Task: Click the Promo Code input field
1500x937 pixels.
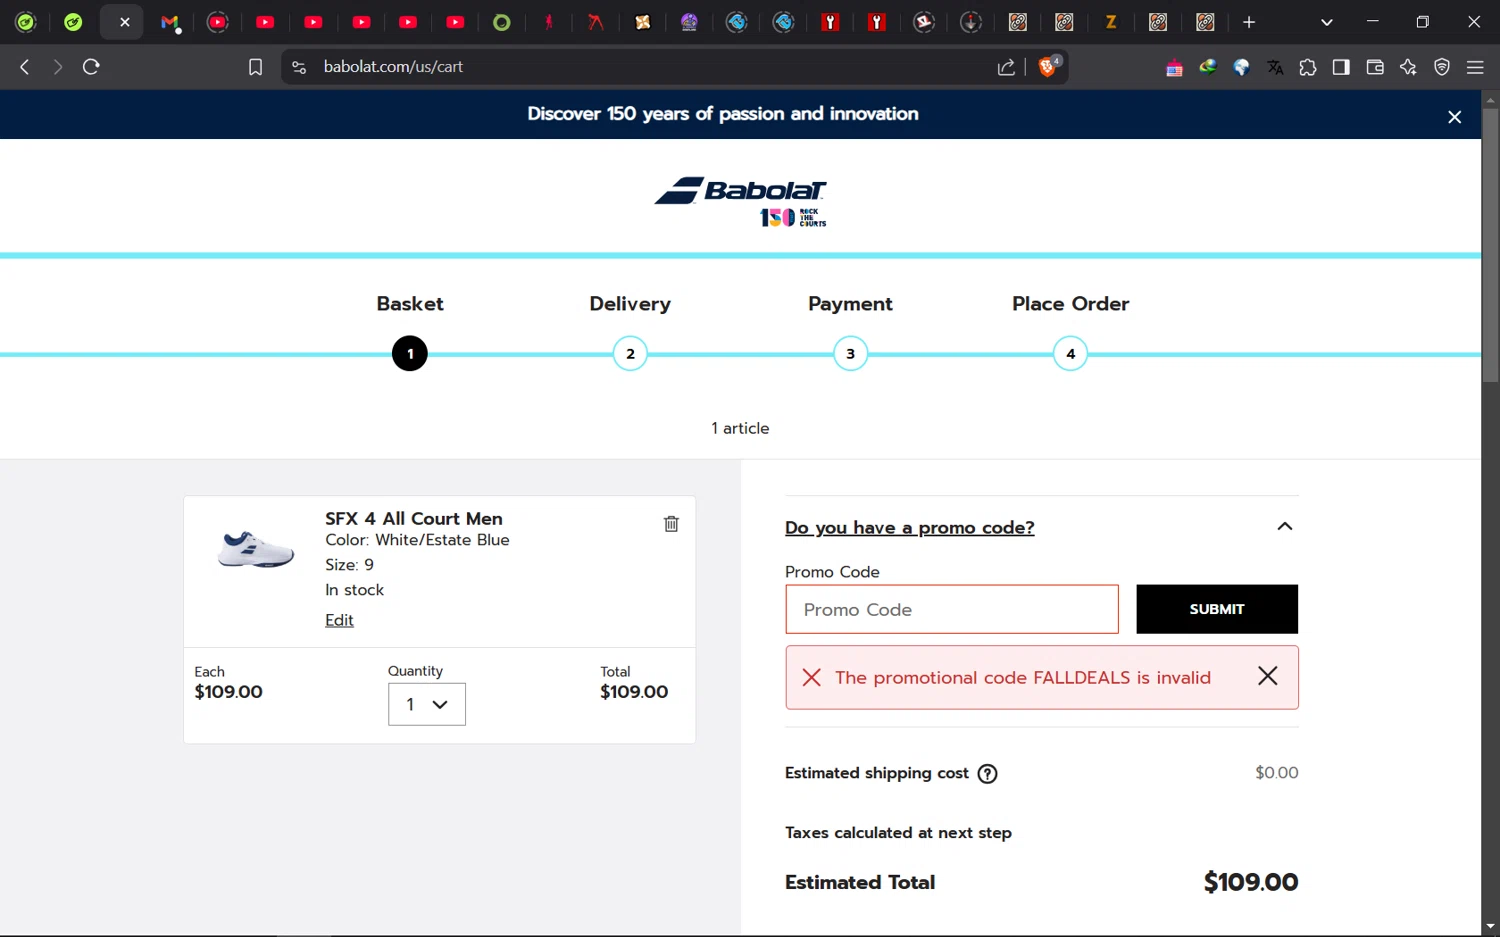Action: (x=952, y=609)
